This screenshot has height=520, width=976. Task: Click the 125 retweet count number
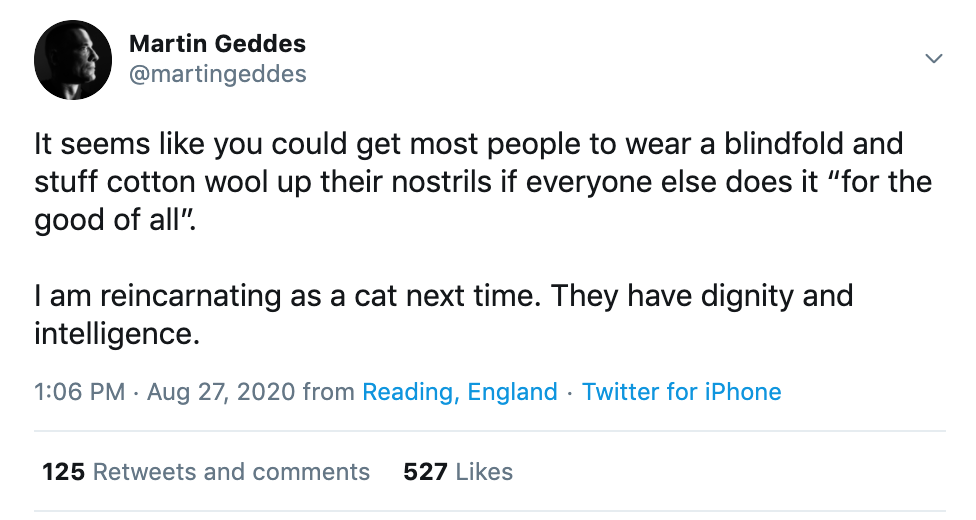(63, 472)
